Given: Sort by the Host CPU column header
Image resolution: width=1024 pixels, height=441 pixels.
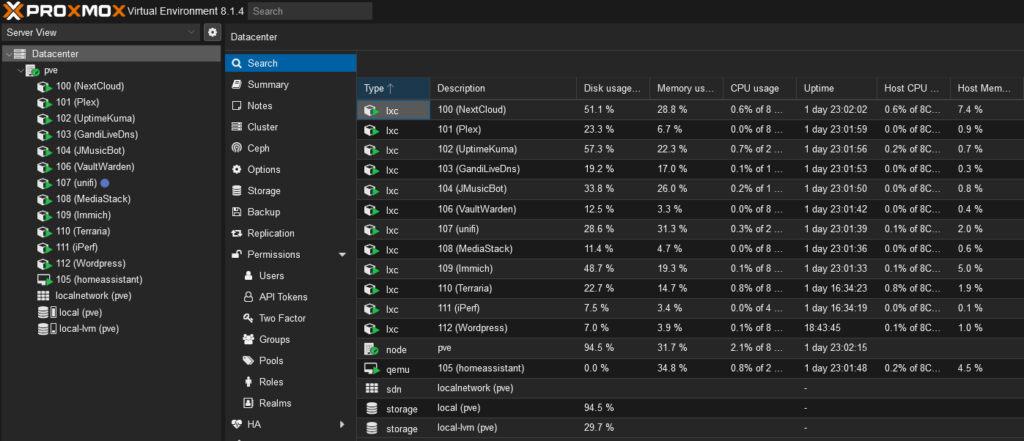Looking at the screenshot, I should tap(913, 88).
